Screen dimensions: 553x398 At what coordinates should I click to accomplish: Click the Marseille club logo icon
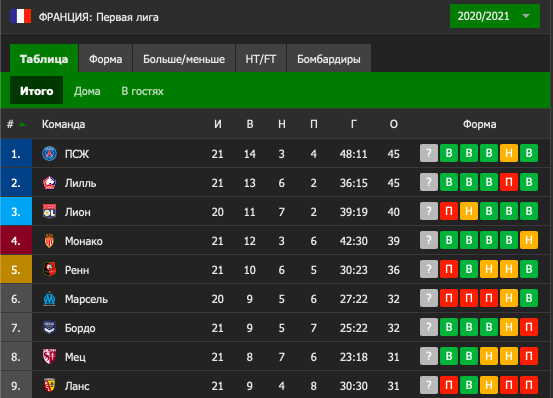49,299
